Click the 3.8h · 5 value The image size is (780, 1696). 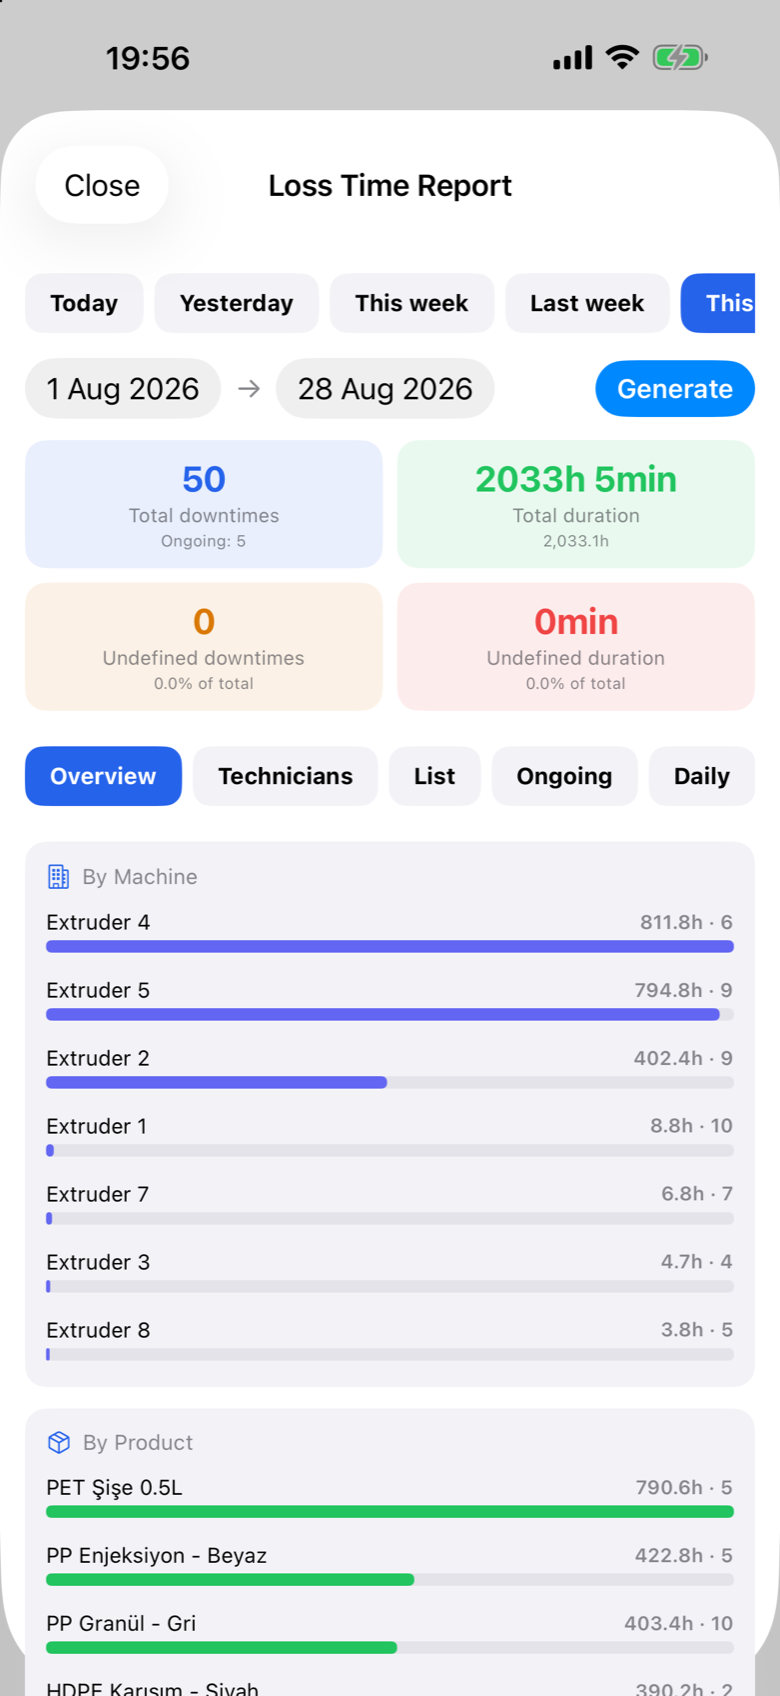pyautogui.click(x=697, y=1330)
